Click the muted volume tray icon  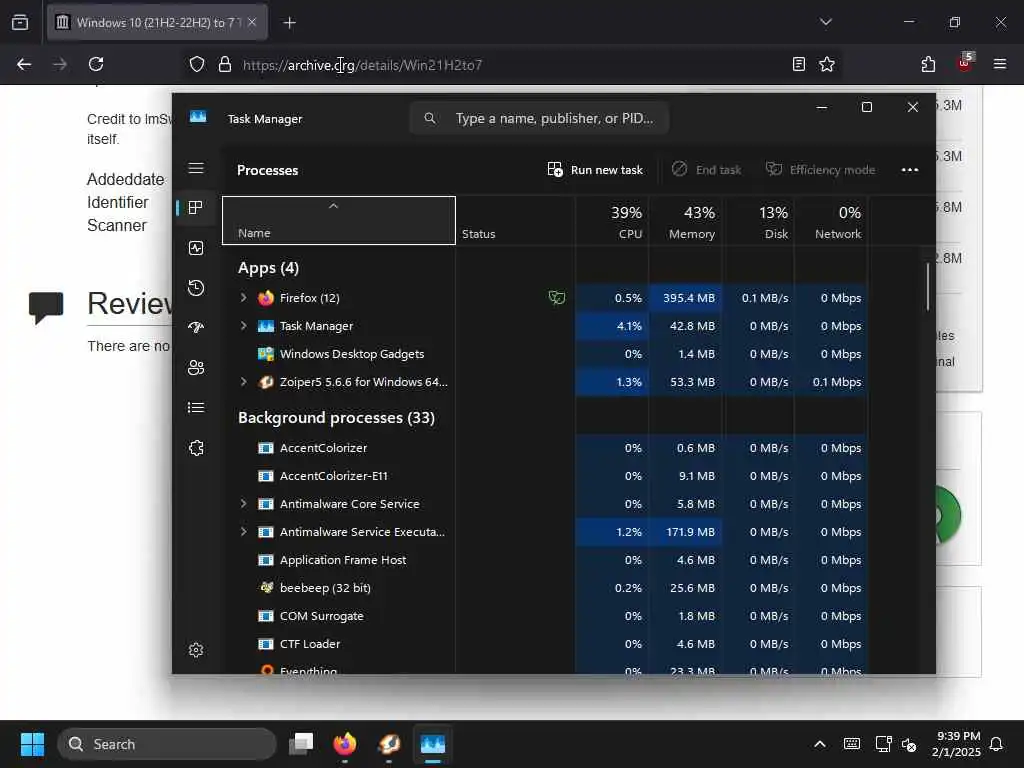(908, 744)
